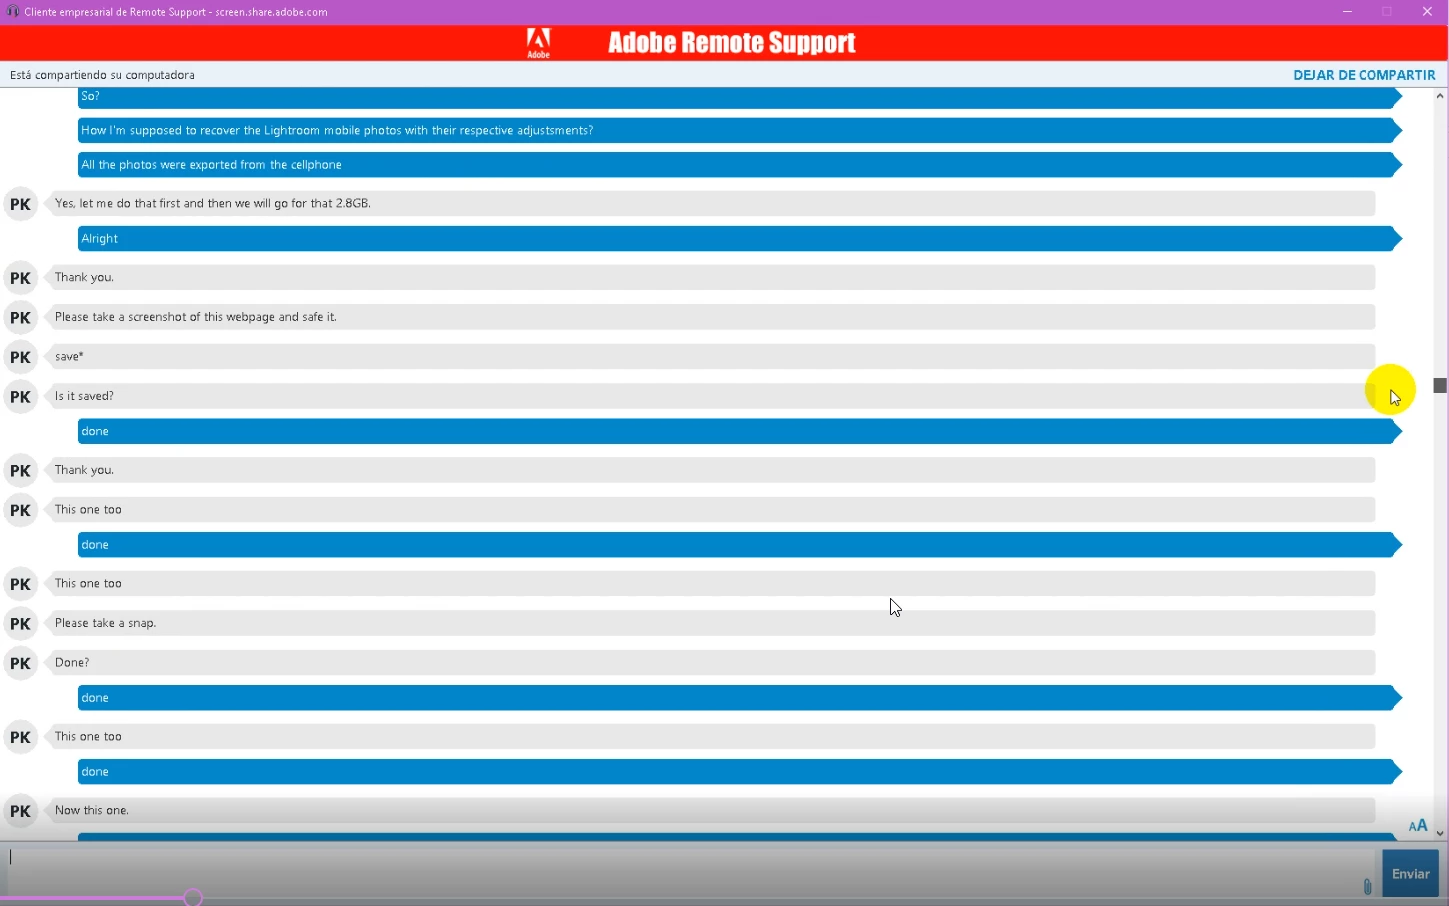Screen dimensions: 1449x906
Task: Click the headset icon in the title bar
Action: 12,12
